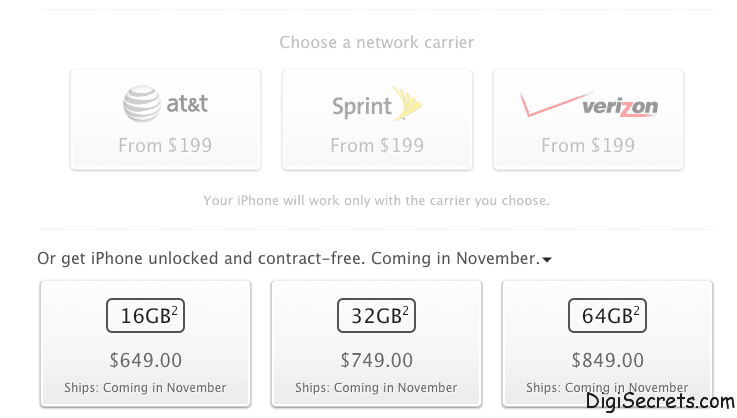Pick the $749.00 unlocked iPhone price

tap(377, 359)
